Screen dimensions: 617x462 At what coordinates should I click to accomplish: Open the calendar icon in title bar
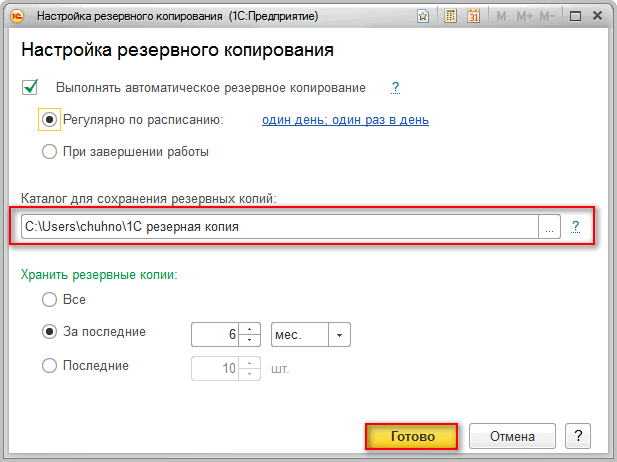tap(473, 16)
